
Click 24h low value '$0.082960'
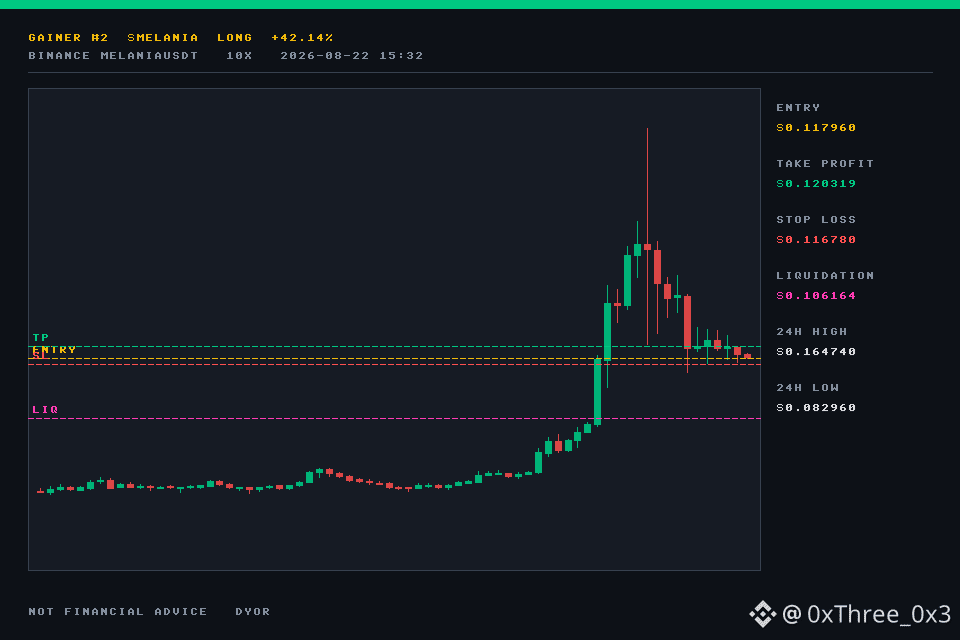click(816, 407)
